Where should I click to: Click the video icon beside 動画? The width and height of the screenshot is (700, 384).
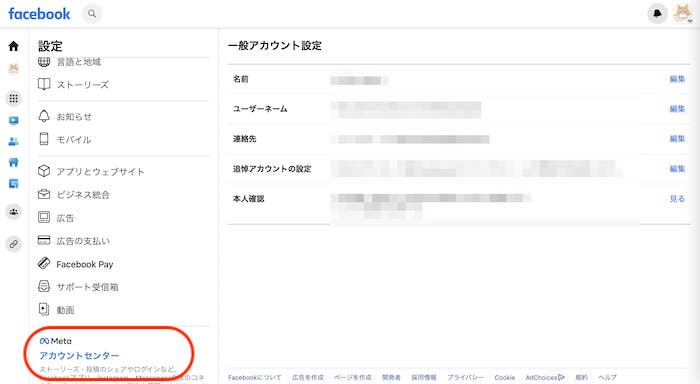pyautogui.click(x=44, y=309)
